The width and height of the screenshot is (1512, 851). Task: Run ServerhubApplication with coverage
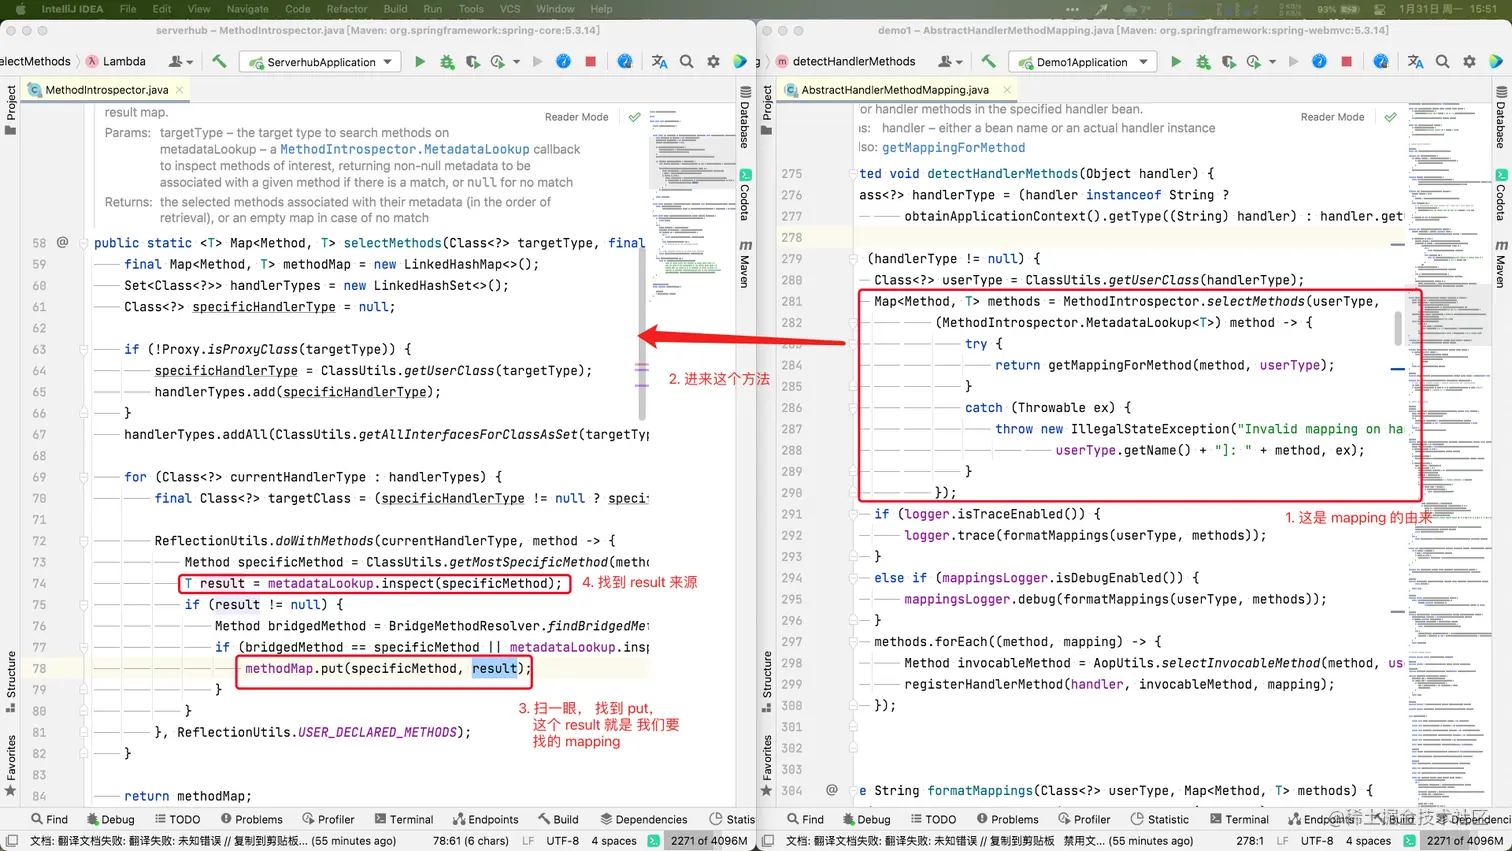pos(473,62)
